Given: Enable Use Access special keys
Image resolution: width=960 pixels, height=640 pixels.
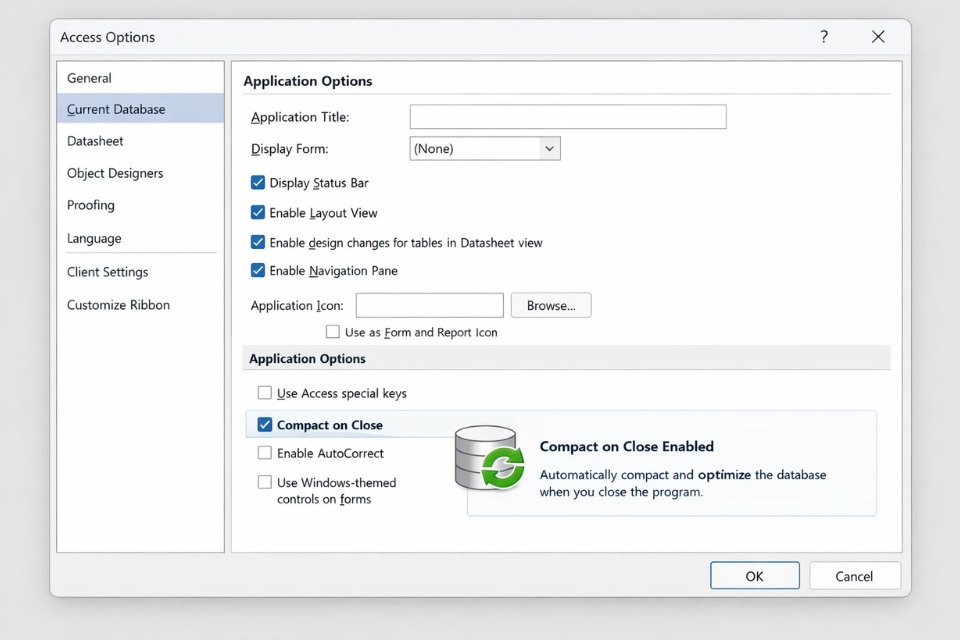Looking at the screenshot, I should coord(265,393).
